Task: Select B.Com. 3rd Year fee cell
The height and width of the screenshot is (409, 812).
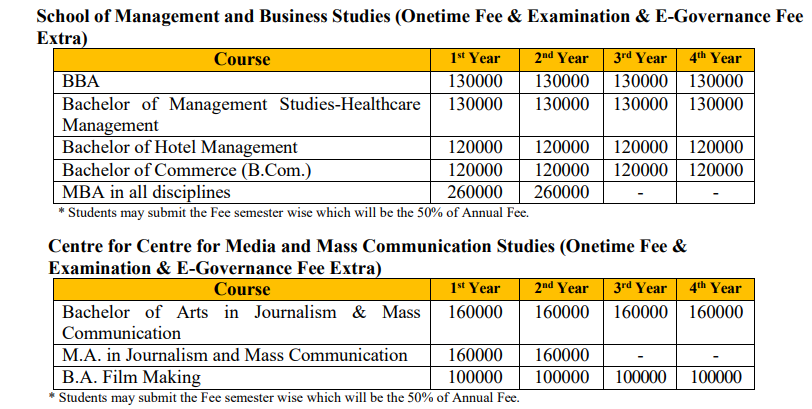Action: click(x=639, y=170)
